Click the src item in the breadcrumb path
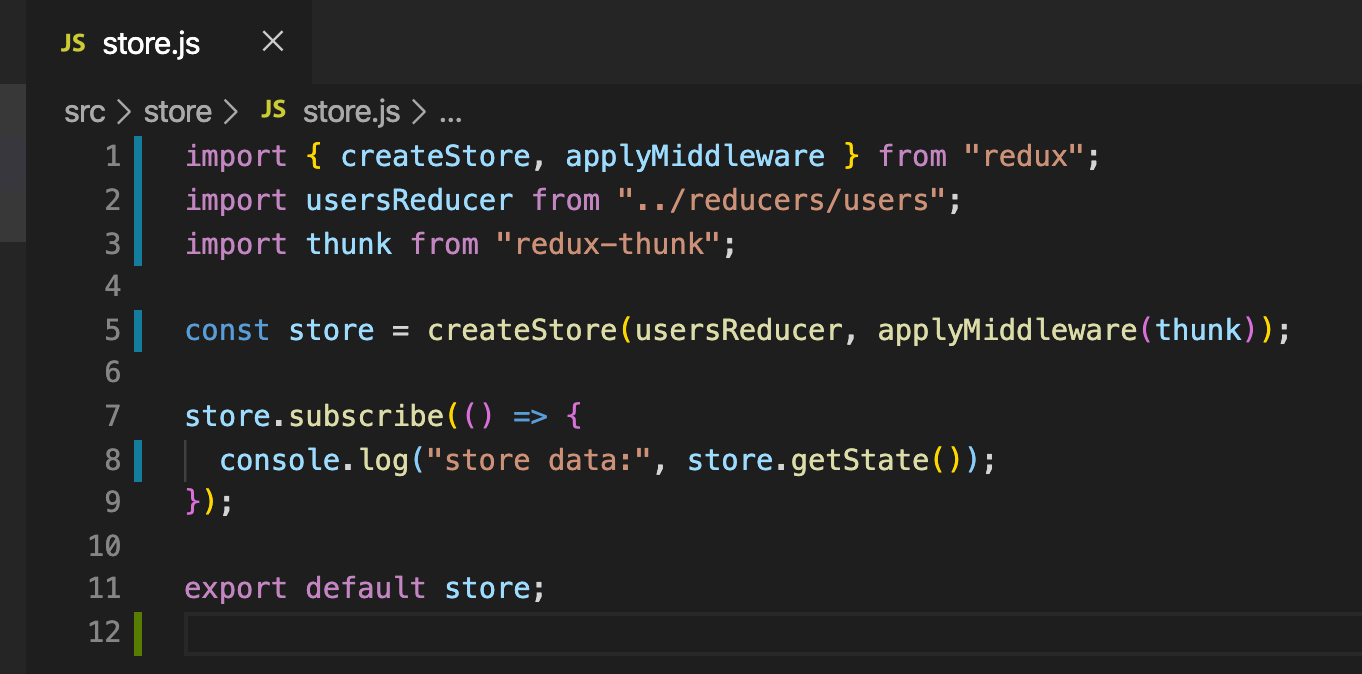 coord(84,111)
